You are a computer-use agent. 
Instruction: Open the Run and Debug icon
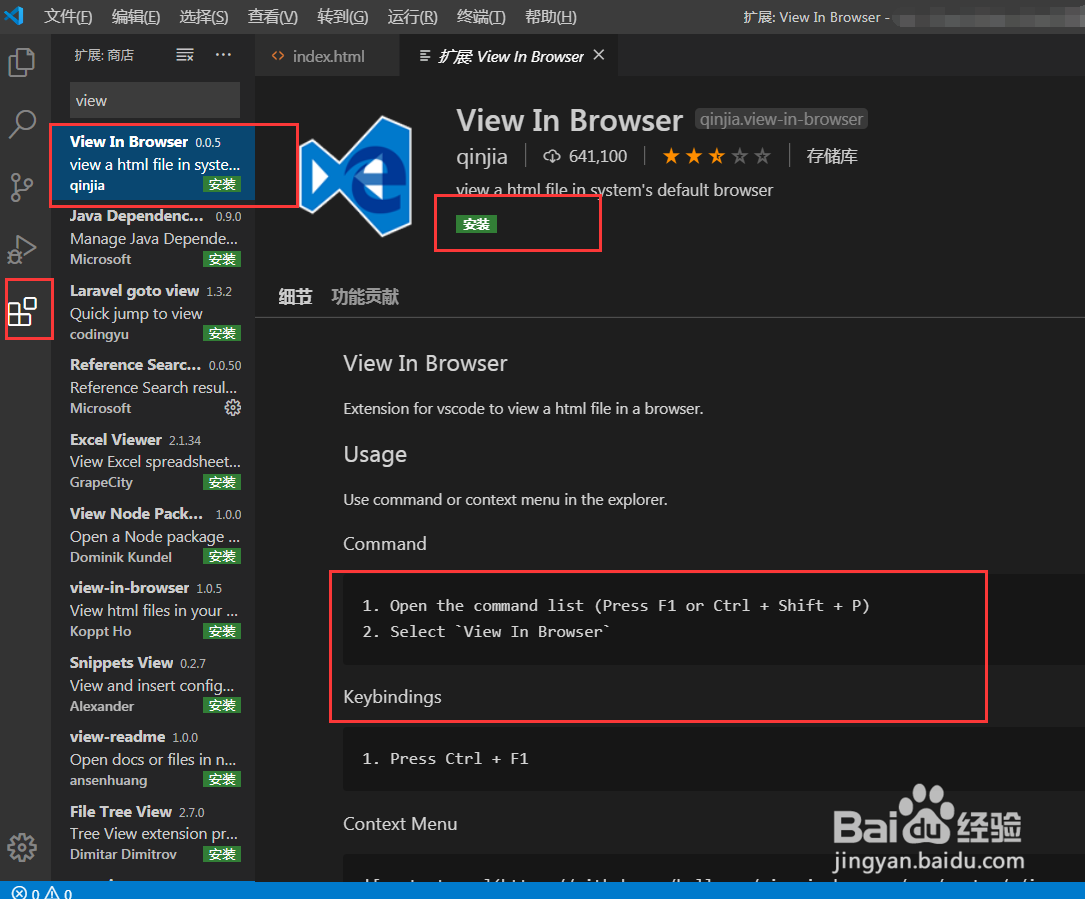click(x=21, y=249)
